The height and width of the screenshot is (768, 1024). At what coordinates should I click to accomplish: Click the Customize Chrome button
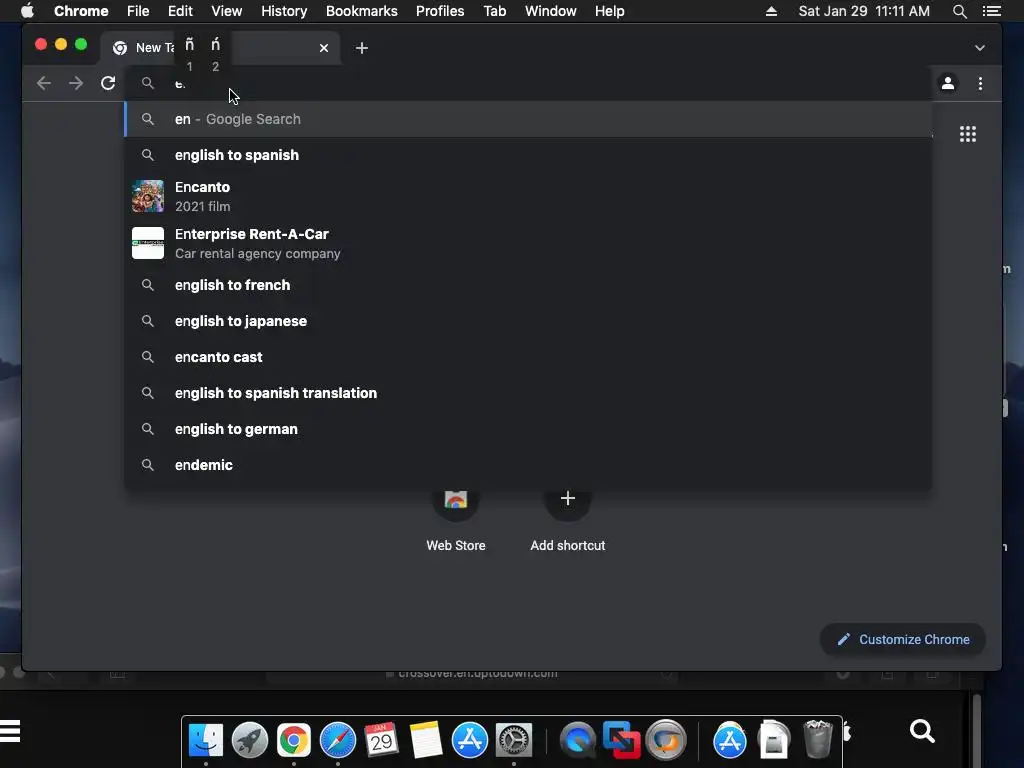coord(903,639)
